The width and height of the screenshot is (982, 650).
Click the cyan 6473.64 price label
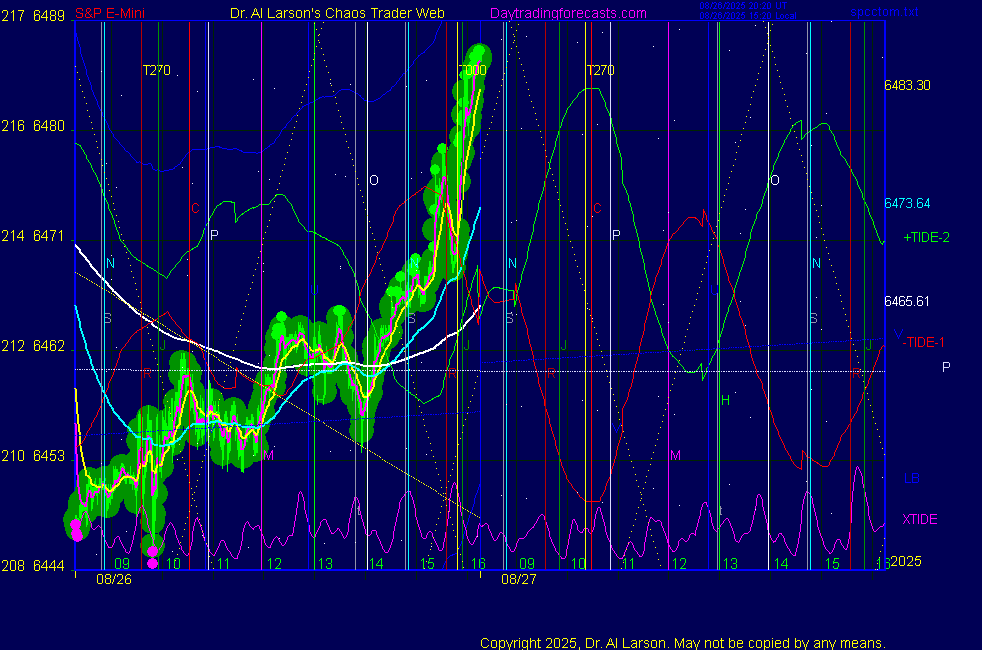pyautogui.click(x=907, y=204)
